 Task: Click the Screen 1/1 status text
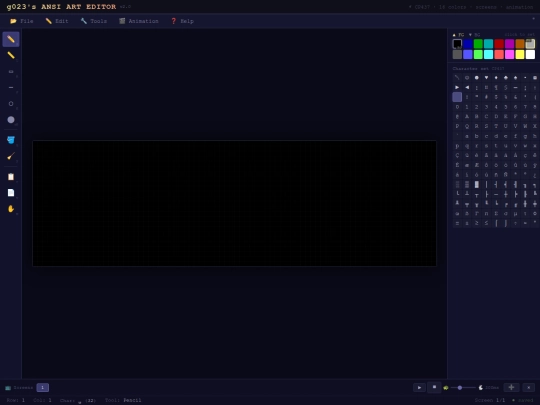pos(490,400)
